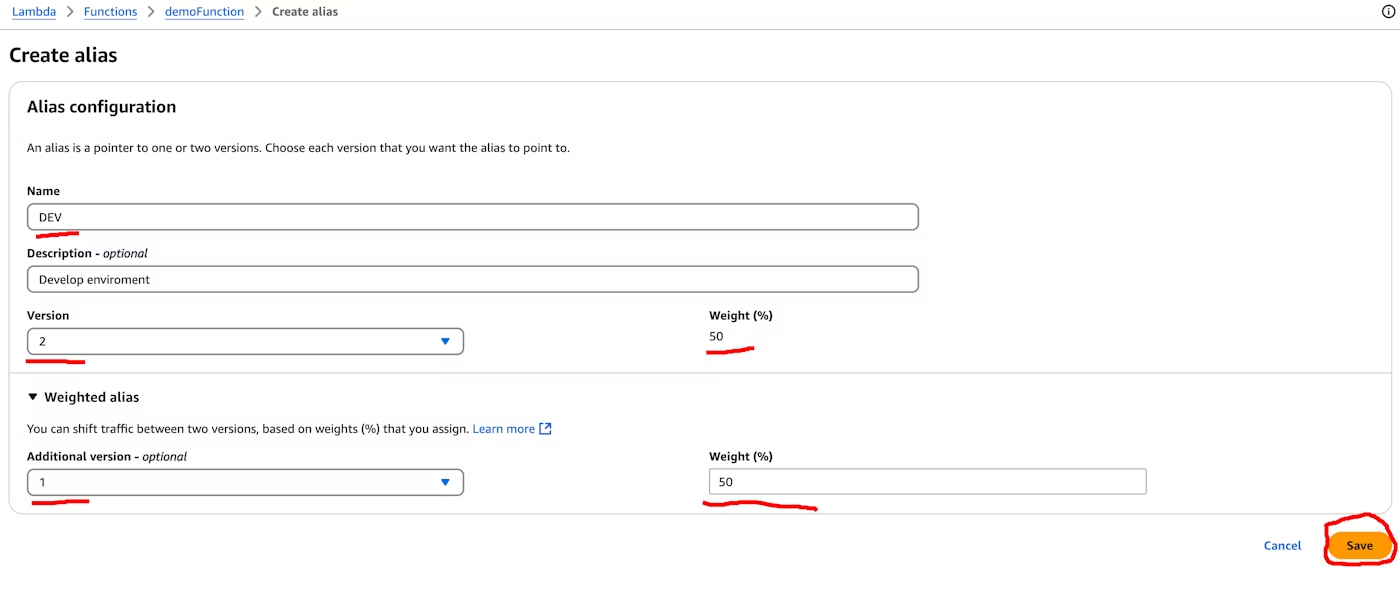Viewport: 1400px width, 593px height.
Task: Open the Version dropdown
Action: click(x=245, y=341)
